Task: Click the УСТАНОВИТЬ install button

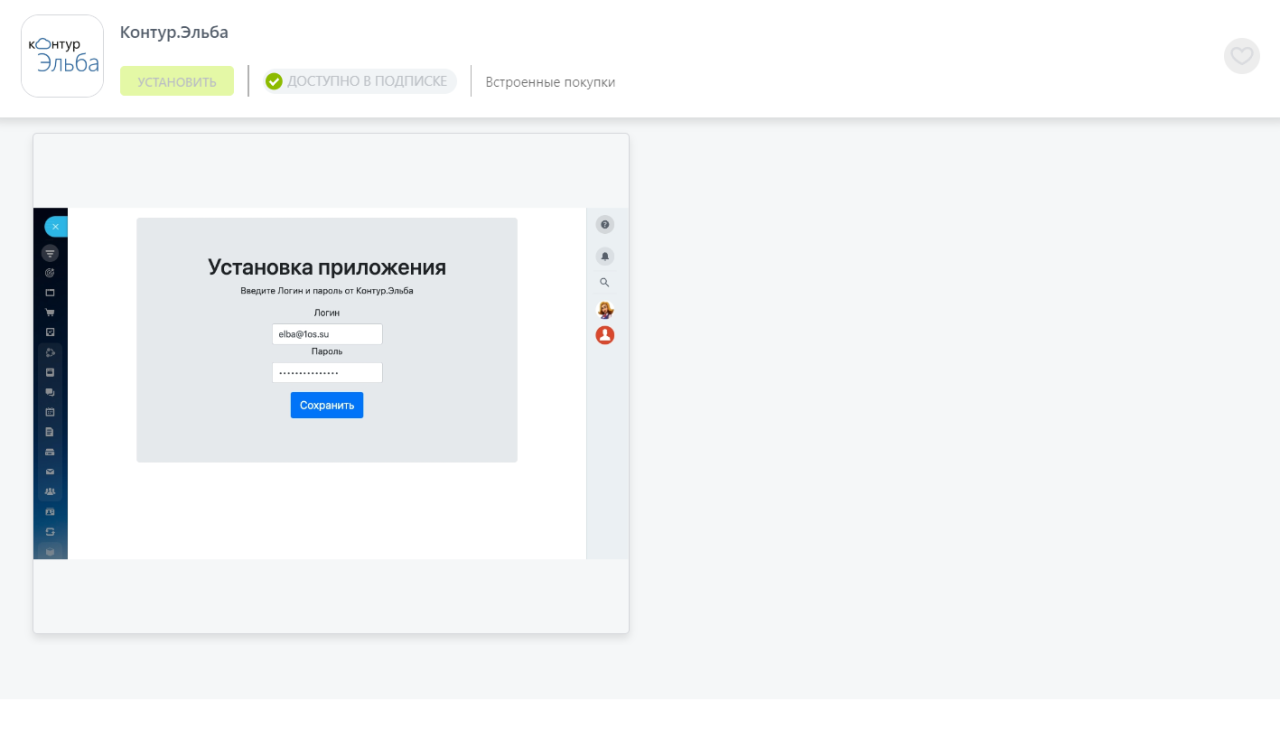Action: [x=177, y=81]
